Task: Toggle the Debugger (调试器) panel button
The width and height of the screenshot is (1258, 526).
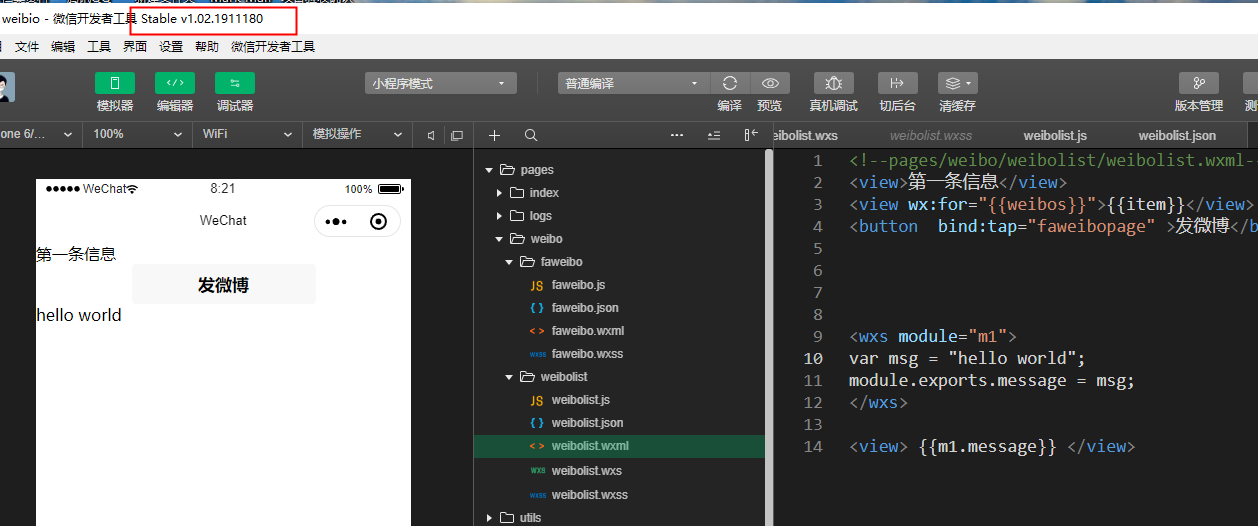Action: (235, 84)
